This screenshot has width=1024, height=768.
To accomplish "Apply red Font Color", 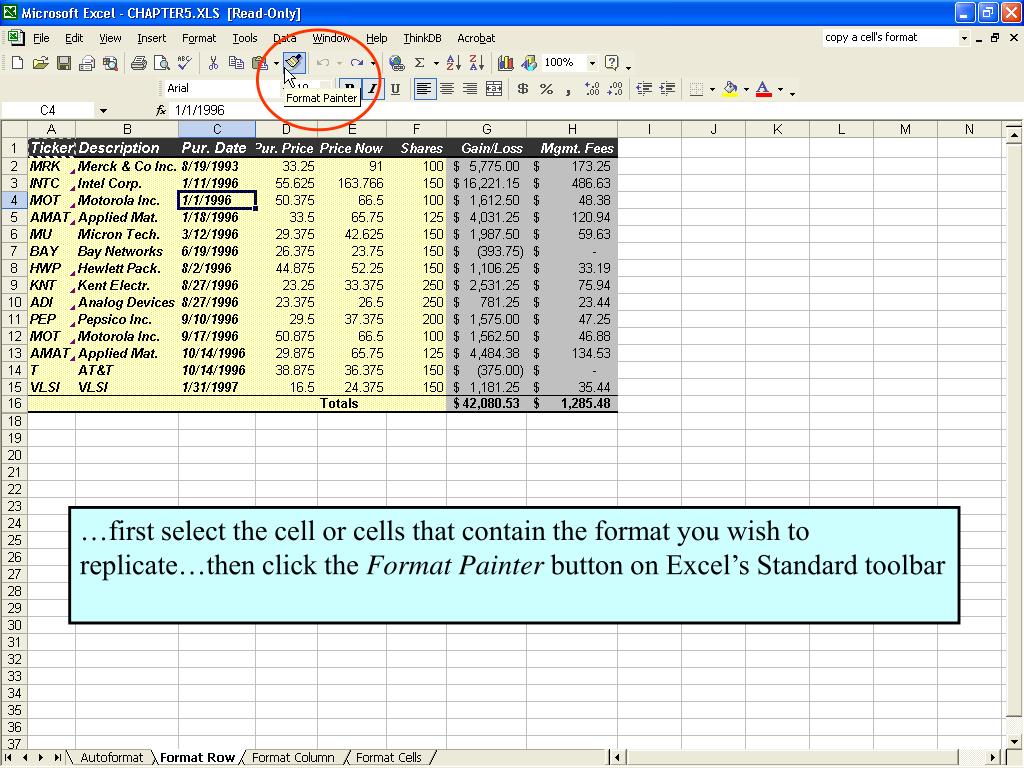I will click(x=763, y=89).
